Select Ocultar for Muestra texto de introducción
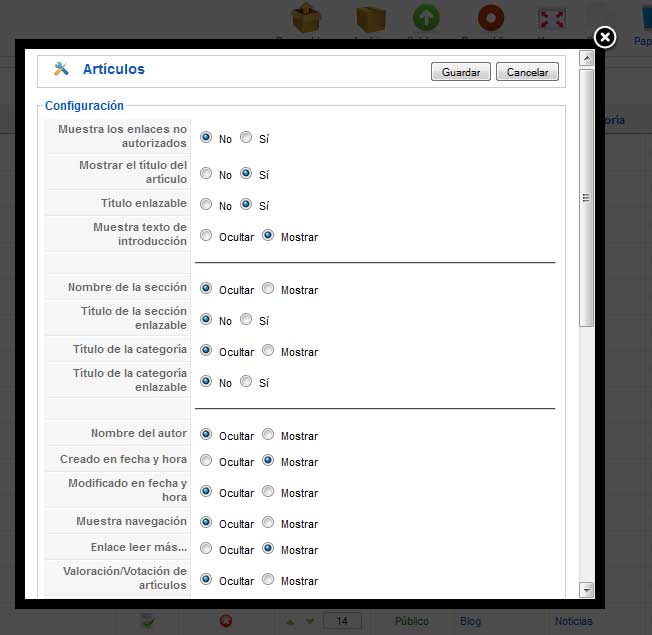Viewport: 652px width, 635px height. point(206,235)
